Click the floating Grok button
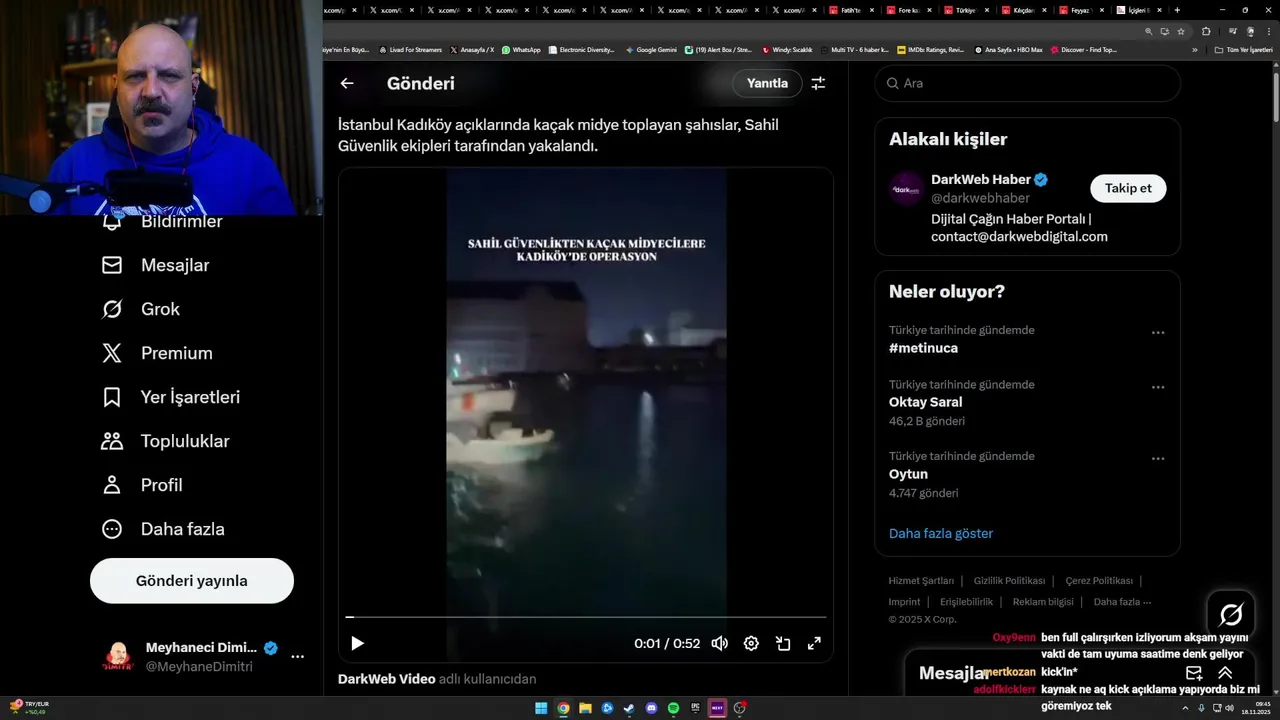The width and height of the screenshot is (1280, 720). [1231, 615]
